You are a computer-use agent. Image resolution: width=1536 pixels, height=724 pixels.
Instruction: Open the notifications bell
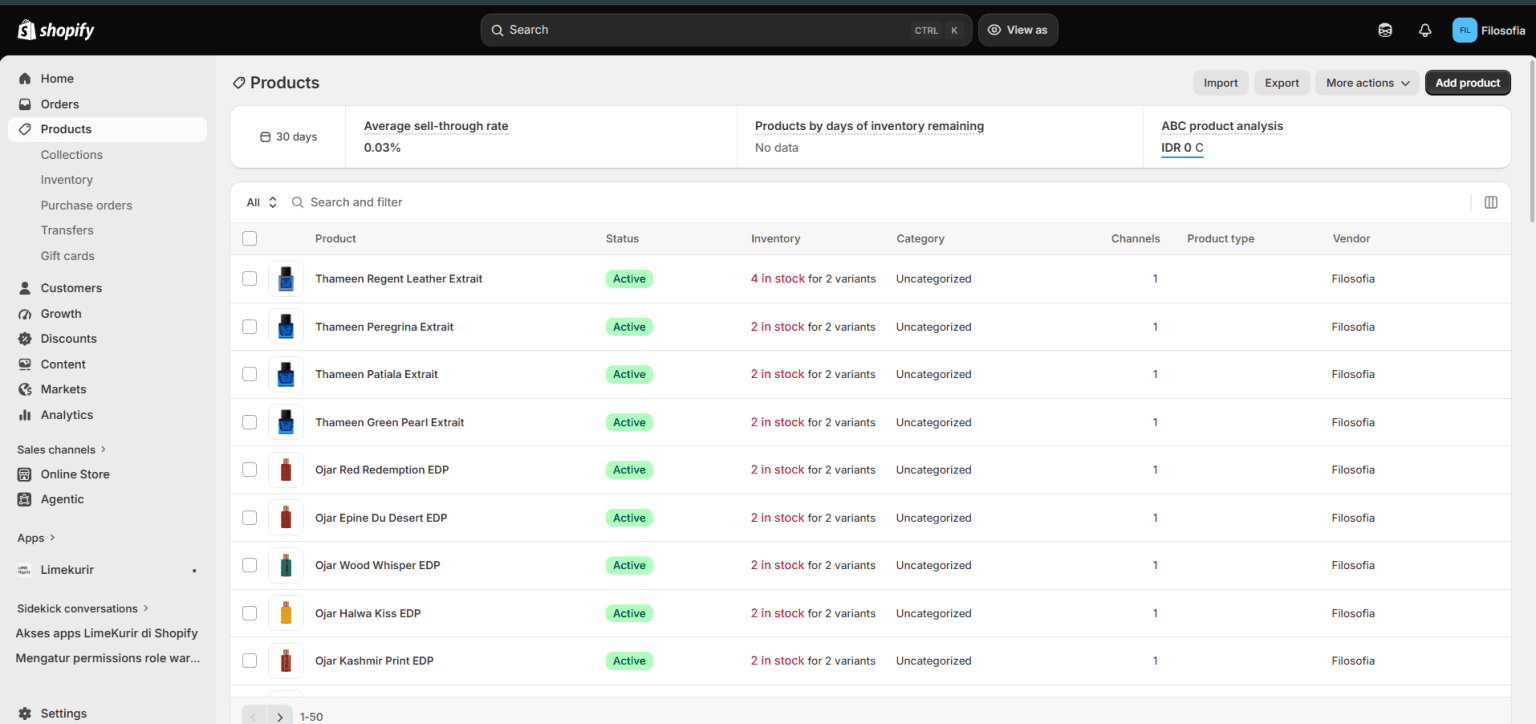(1425, 30)
